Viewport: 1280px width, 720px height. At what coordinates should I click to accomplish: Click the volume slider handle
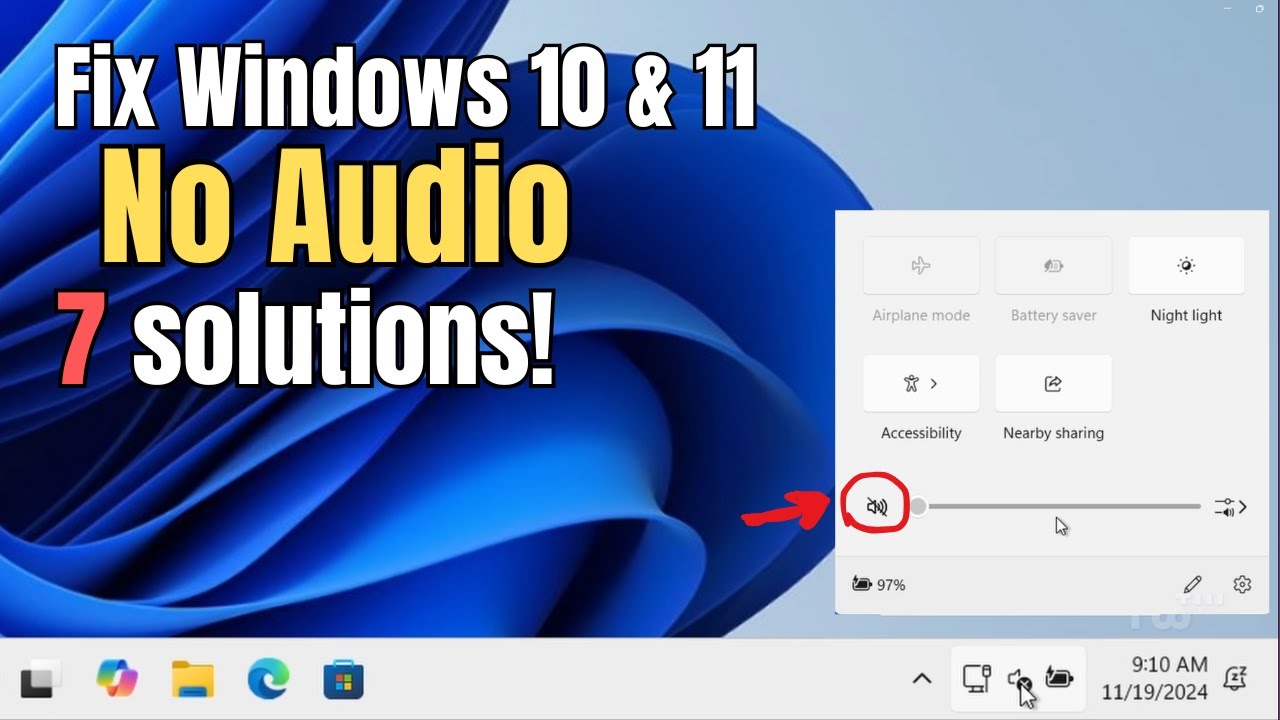click(x=917, y=506)
